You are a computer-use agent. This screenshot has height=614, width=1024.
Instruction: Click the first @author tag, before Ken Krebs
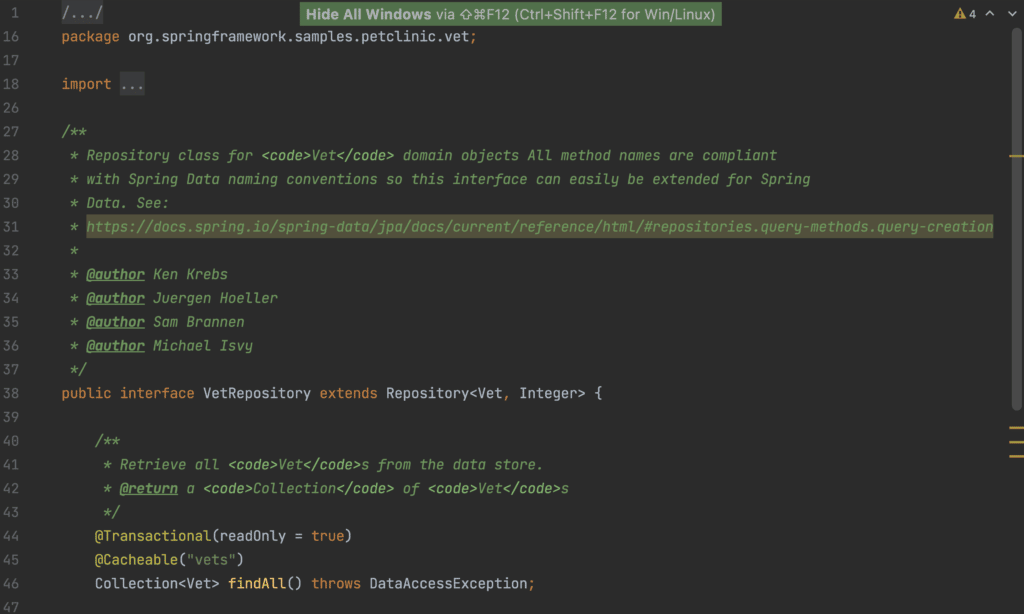click(116, 274)
